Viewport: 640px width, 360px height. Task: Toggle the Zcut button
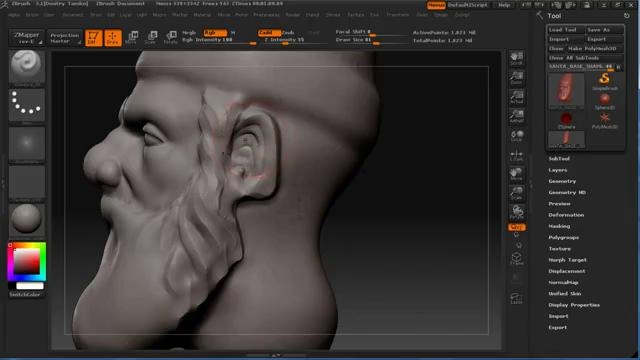click(314, 32)
